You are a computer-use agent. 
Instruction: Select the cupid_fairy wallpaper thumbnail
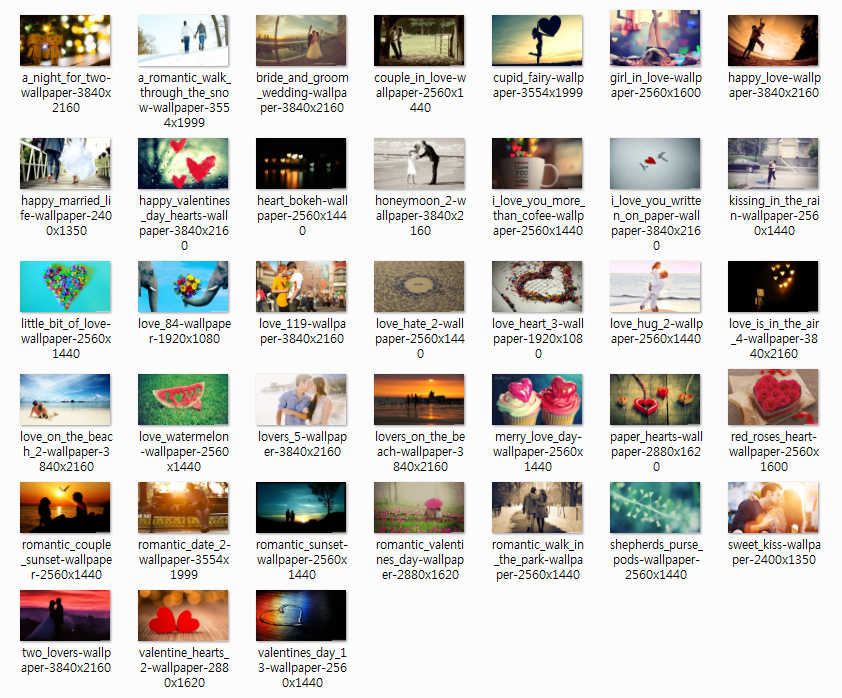click(x=537, y=40)
